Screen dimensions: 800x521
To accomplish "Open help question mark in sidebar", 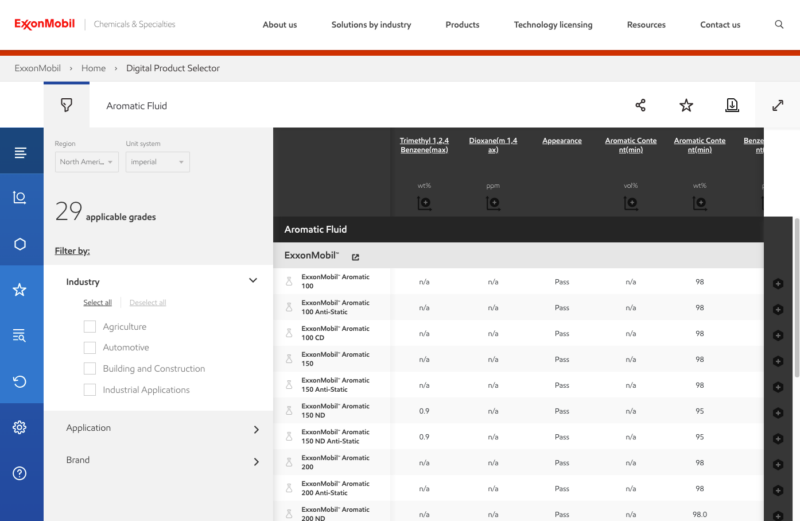I will (19, 473).
